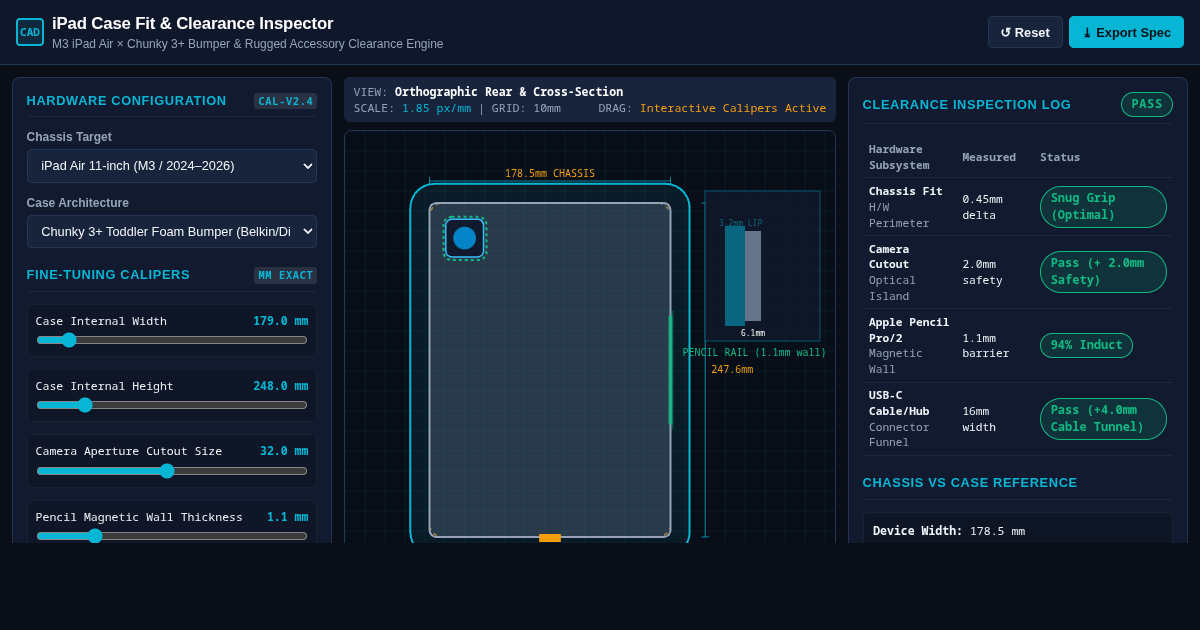The height and width of the screenshot is (630, 1200).
Task: Click the 6.1mm thickness label
Action: 753,333
